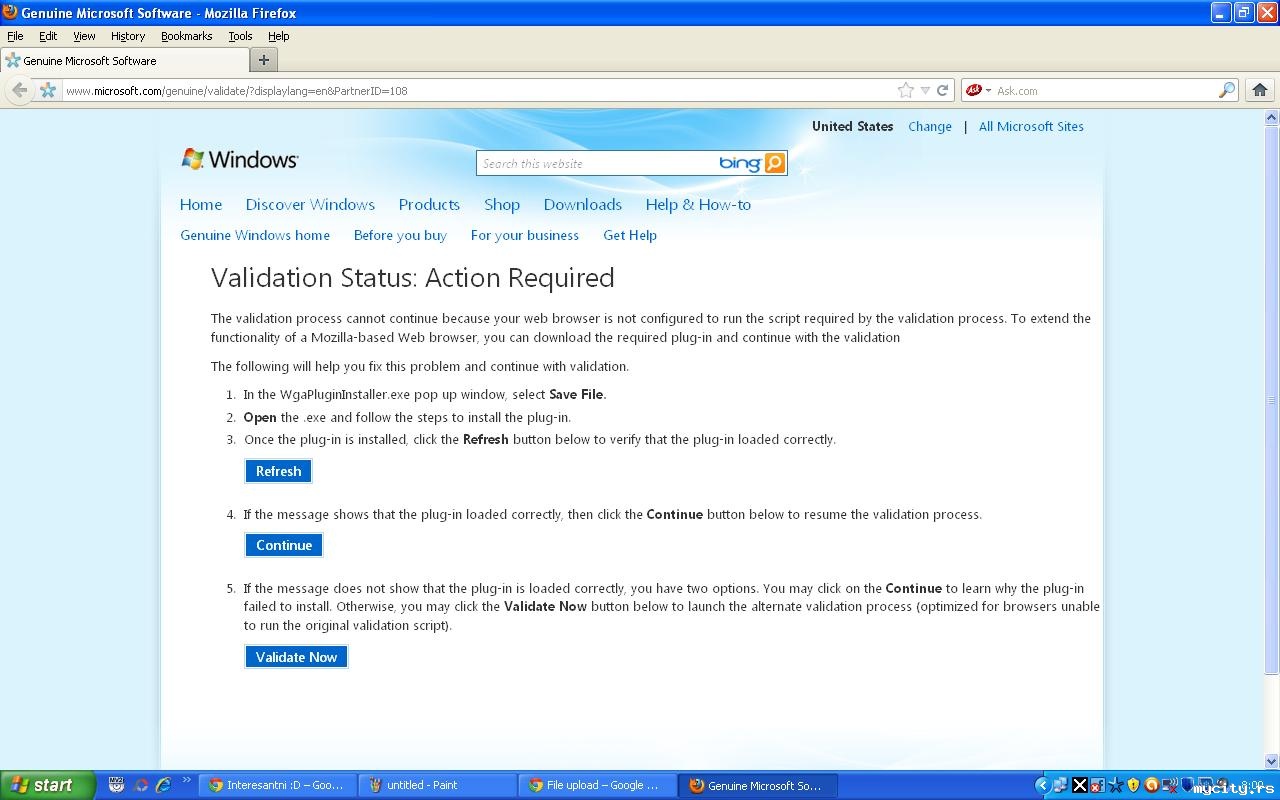Go to the Home navigation link

pyautogui.click(x=201, y=204)
